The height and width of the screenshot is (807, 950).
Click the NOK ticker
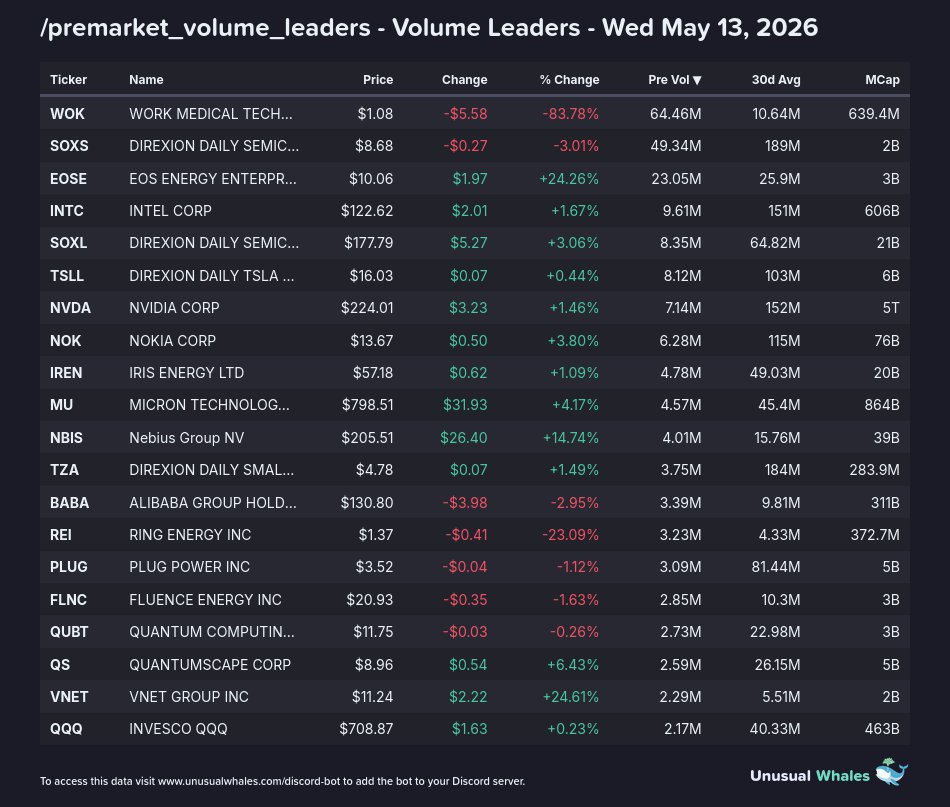pyautogui.click(x=65, y=340)
